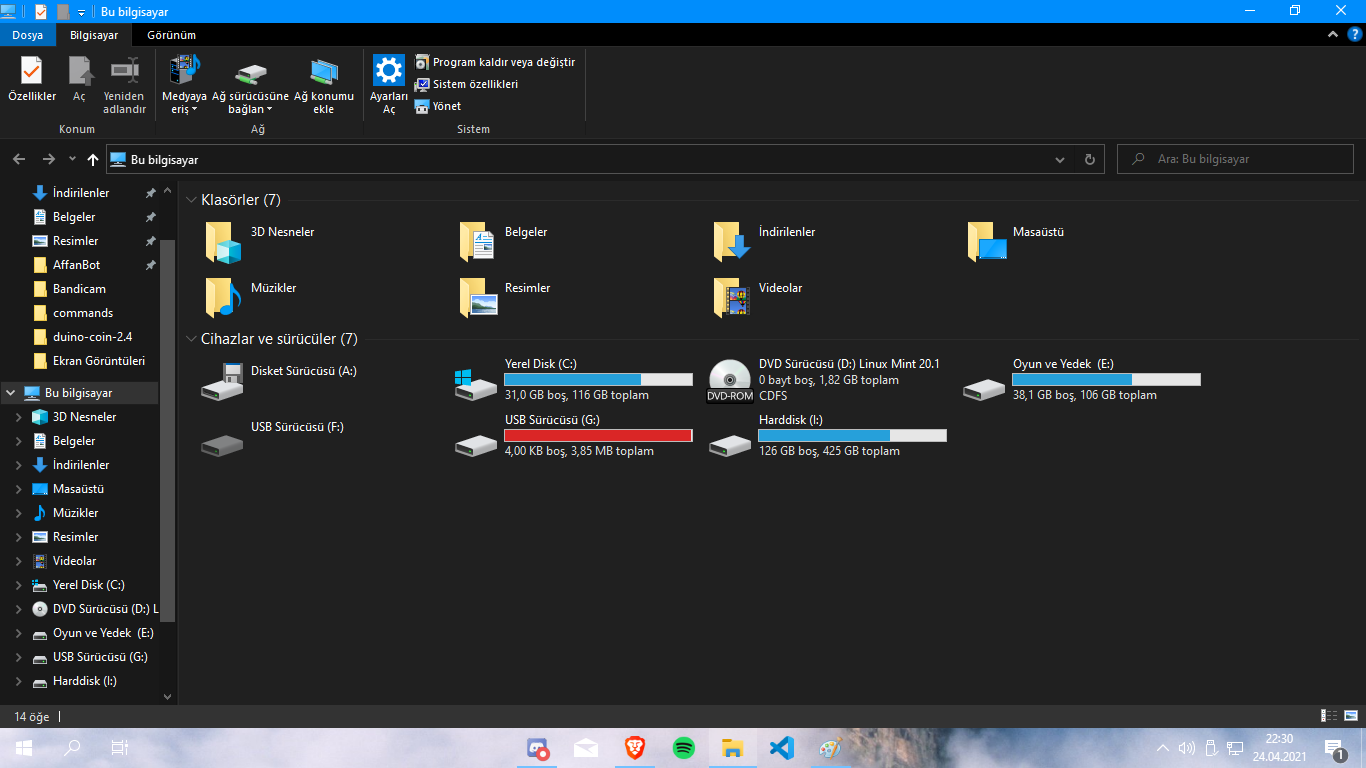Go back with the left arrow
1366x768 pixels.
click(18, 159)
